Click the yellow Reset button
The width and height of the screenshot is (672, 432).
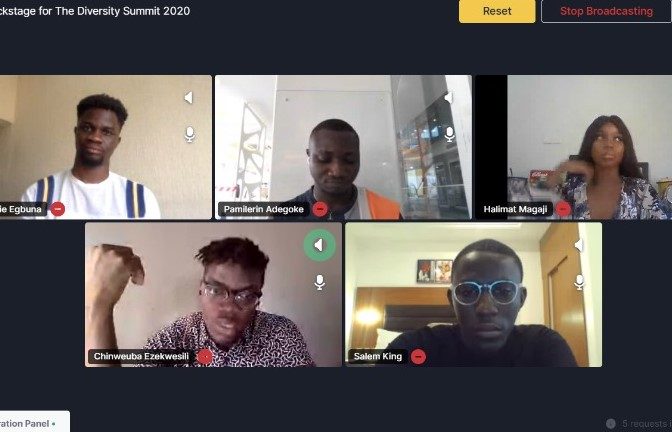pyautogui.click(x=497, y=11)
